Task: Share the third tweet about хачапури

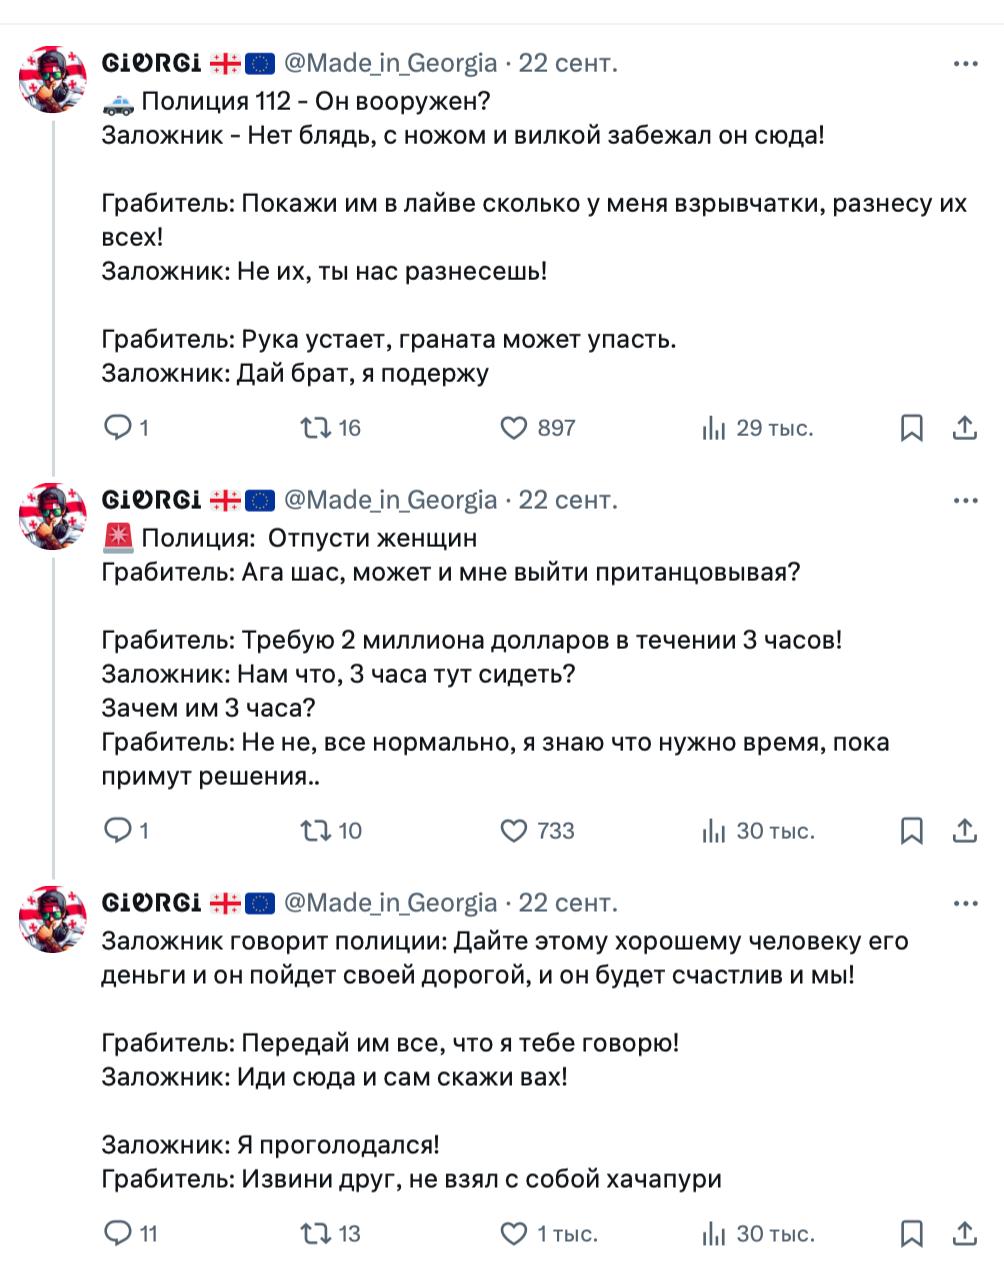Action: click(964, 1234)
